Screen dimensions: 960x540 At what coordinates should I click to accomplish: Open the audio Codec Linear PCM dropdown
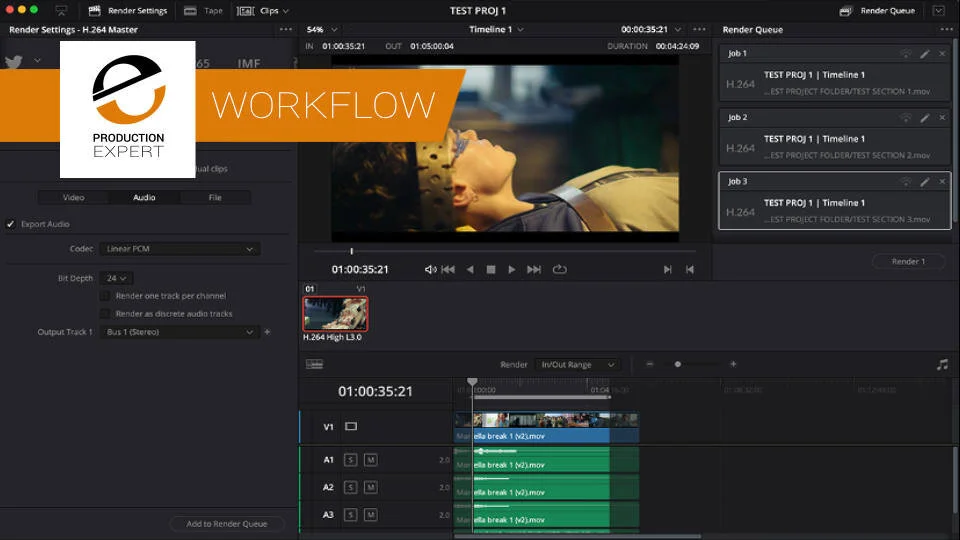click(x=179, y=249)
